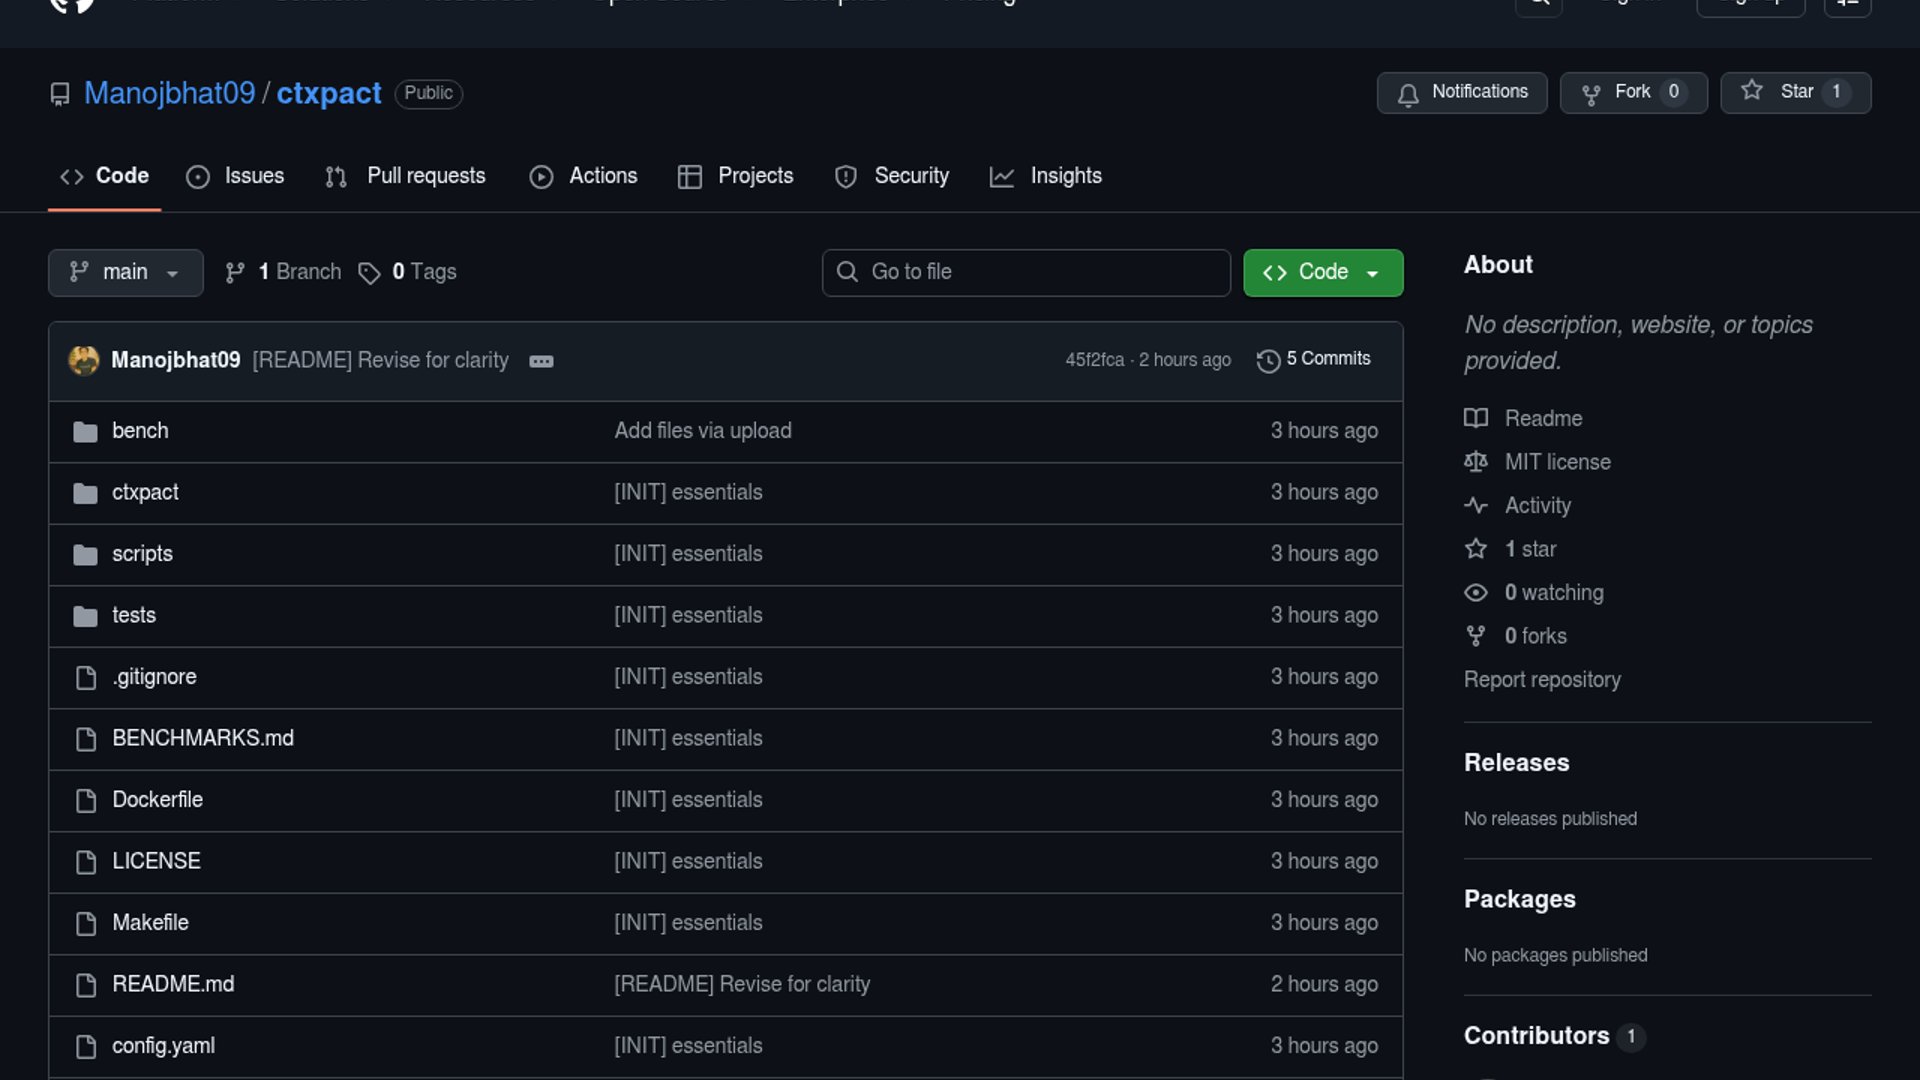This screenshot has height=1080, width=1920.
Task: Open the Dockerfile file
Action: (x=157, y=800)
